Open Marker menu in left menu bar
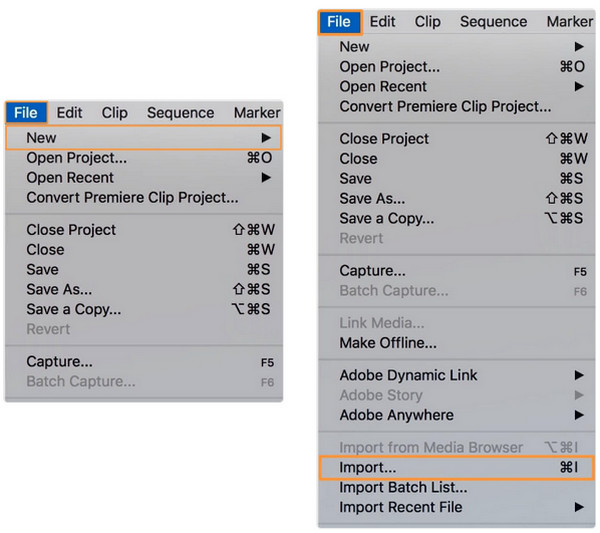600x533 pixels. tap(257, 112)
